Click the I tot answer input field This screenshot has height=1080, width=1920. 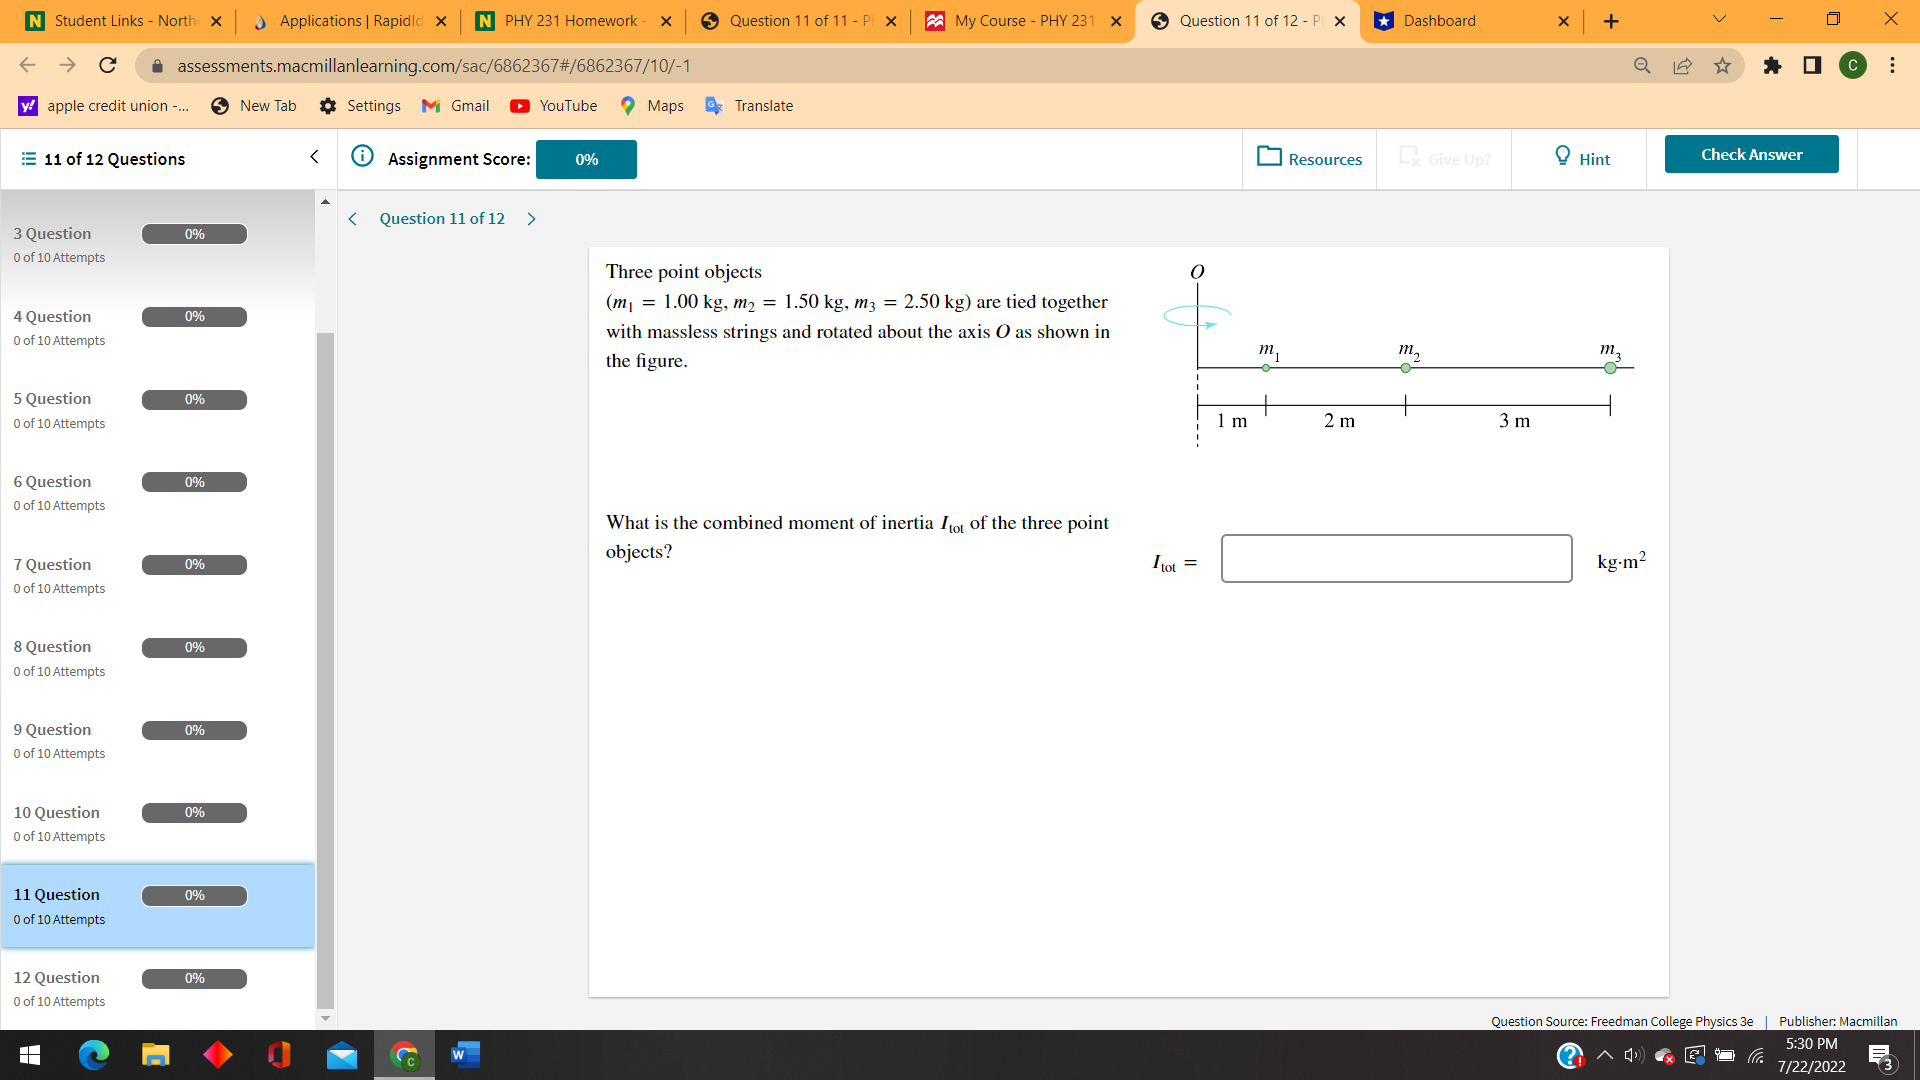click(1396, 558)
